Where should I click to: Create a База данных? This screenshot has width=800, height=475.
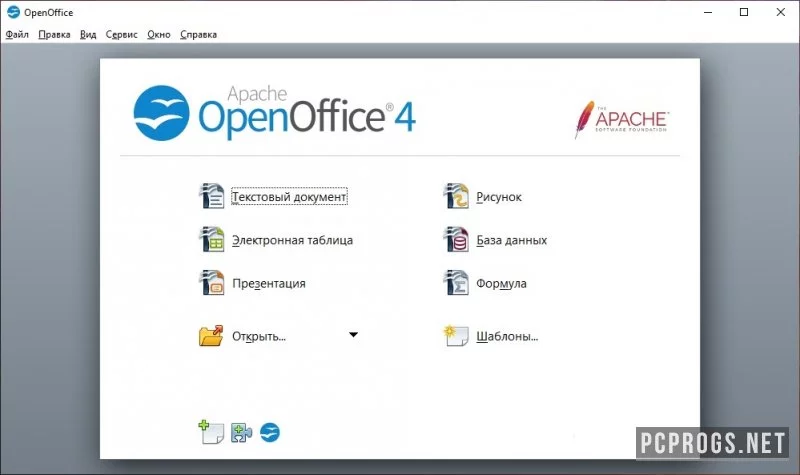pyautogui.click(x=511, y=240)
